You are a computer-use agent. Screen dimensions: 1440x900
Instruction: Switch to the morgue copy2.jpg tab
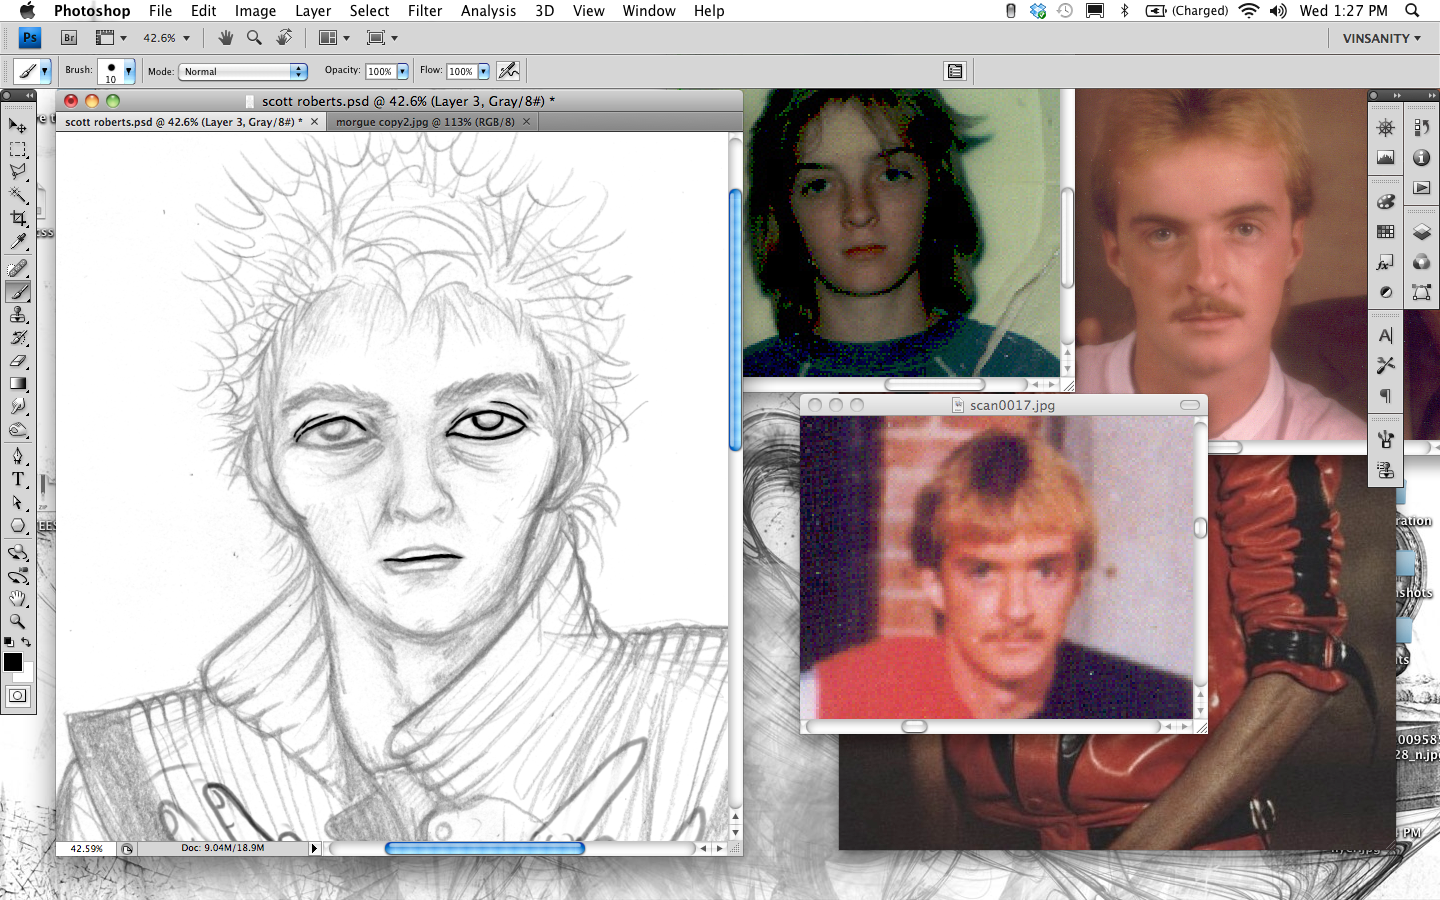click(425, 122)
